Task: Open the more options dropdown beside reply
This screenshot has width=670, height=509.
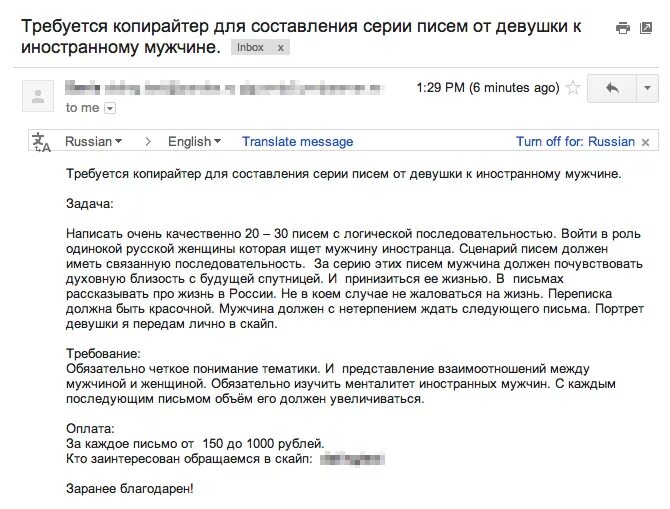Action: 647,88
